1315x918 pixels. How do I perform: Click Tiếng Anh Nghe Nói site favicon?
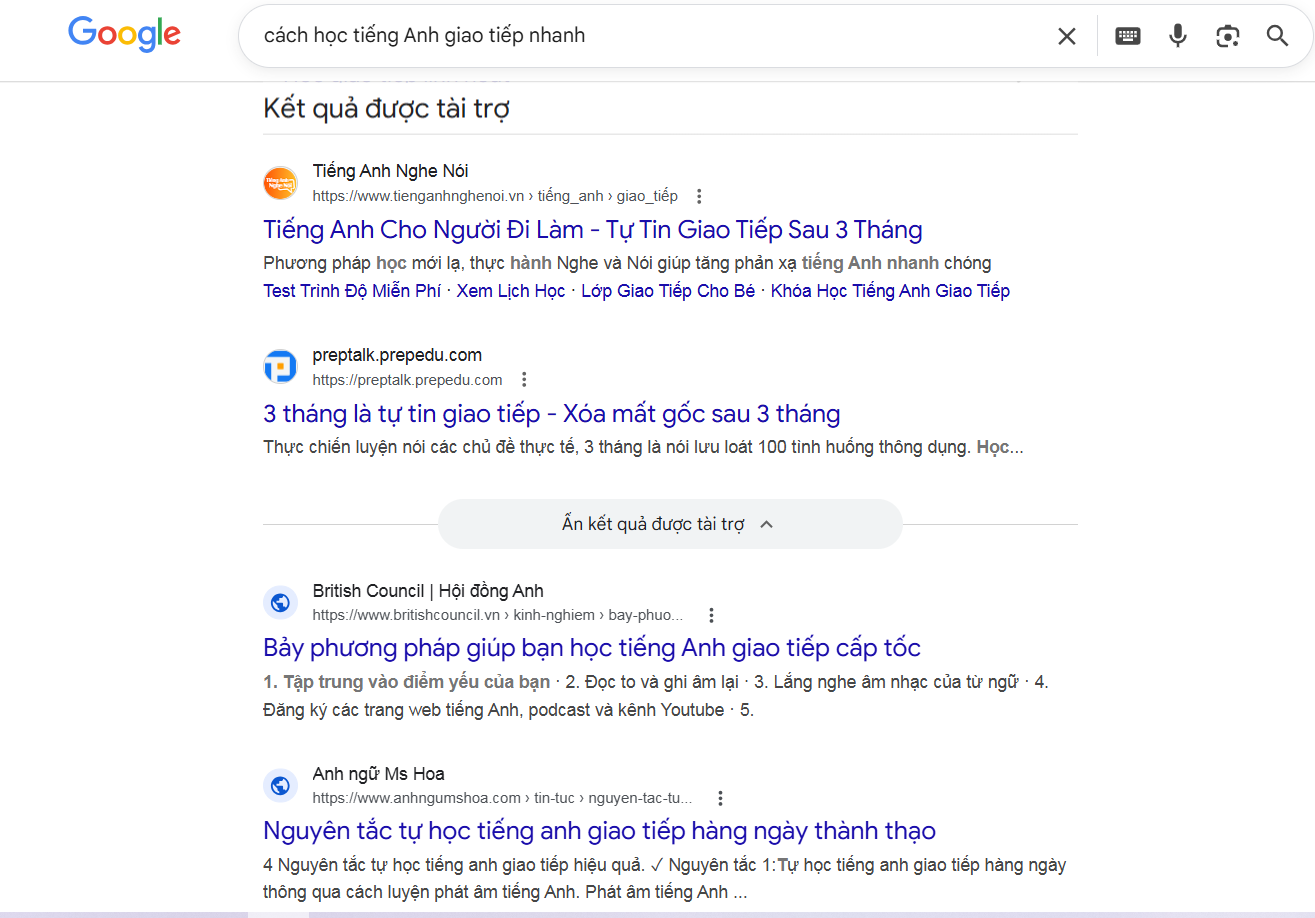coord(280,183)
